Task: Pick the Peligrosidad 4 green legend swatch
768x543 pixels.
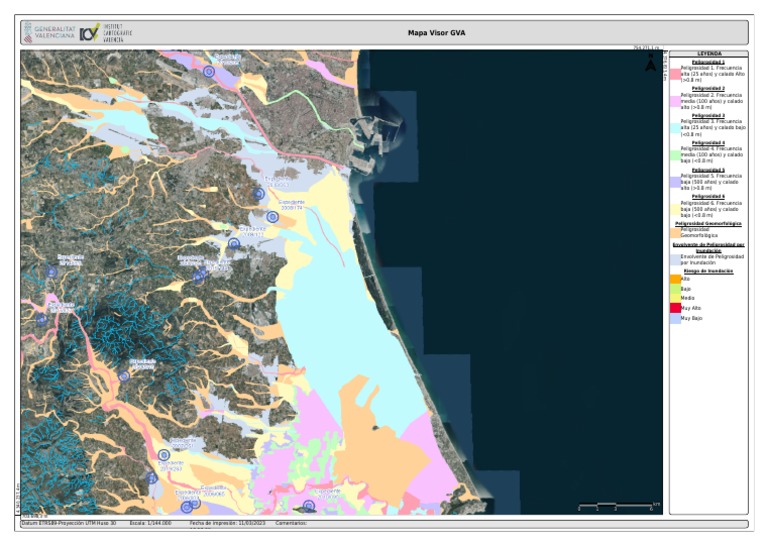Action: (x=675, y=155)
